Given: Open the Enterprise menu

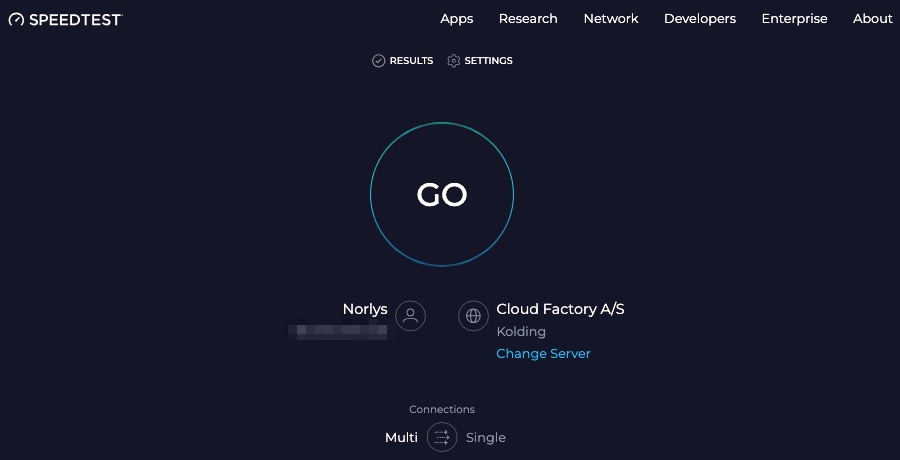Looking at the screenshot, I should [x=794, y=19].
